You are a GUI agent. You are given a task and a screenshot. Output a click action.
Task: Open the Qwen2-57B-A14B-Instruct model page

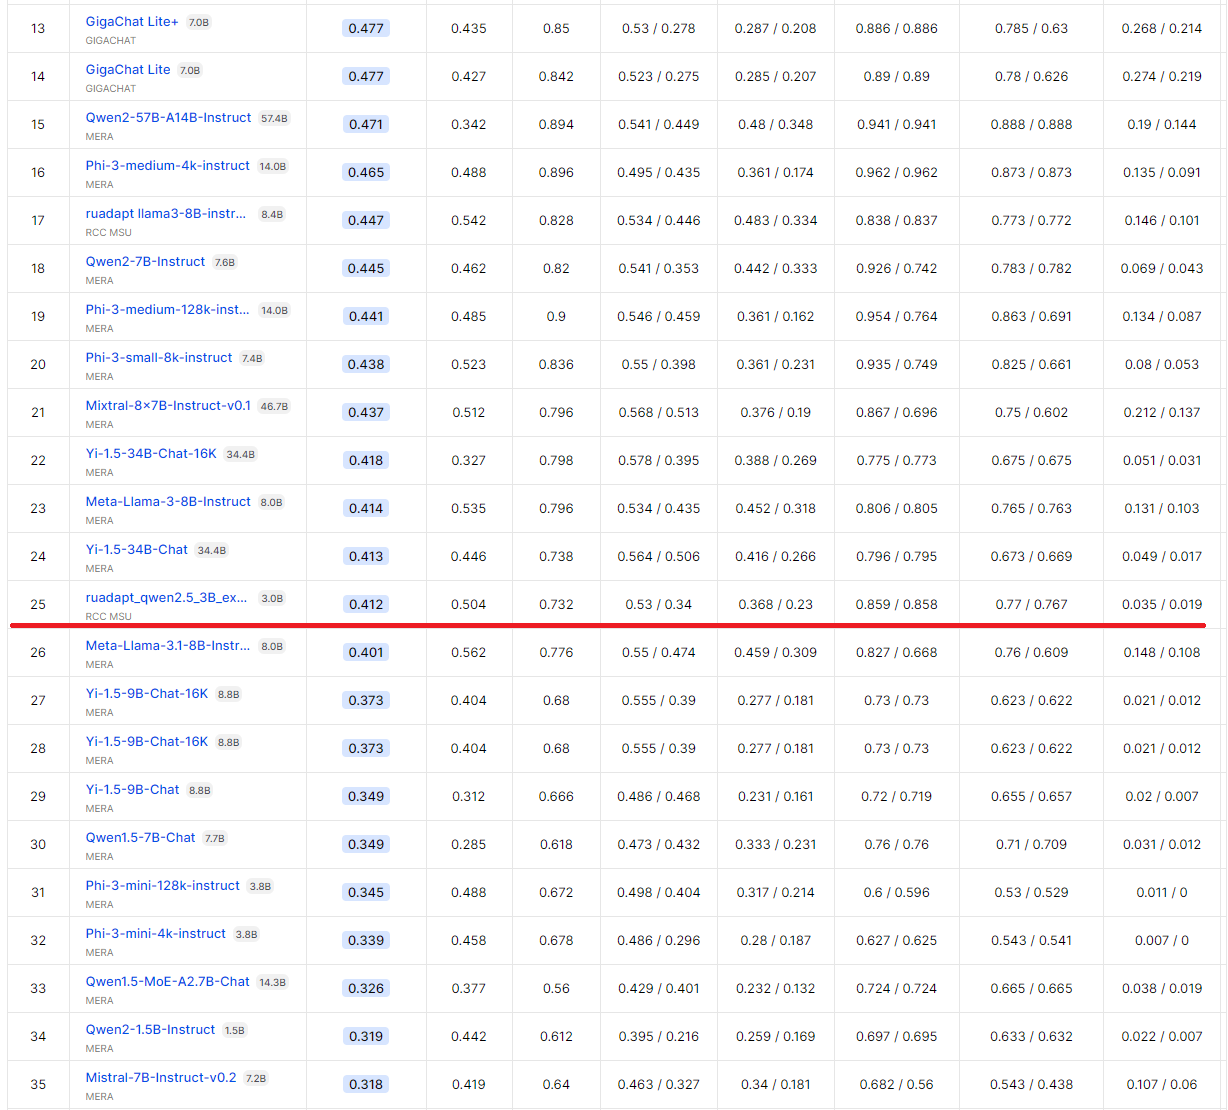(168, 118)
